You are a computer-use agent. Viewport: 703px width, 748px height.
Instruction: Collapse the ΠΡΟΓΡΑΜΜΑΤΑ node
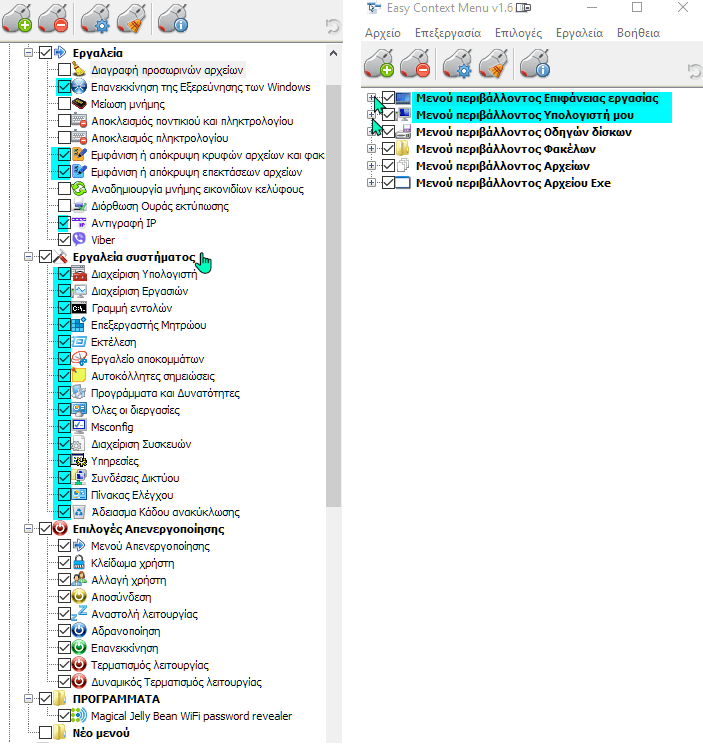29,698
